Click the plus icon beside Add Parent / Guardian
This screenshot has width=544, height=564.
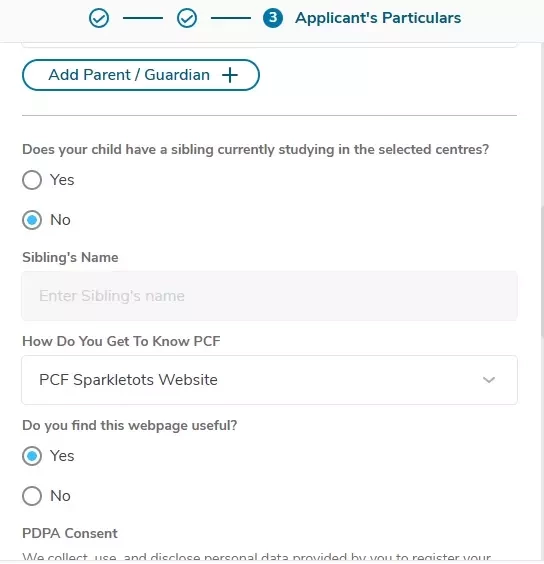click(x=230, y=75)
